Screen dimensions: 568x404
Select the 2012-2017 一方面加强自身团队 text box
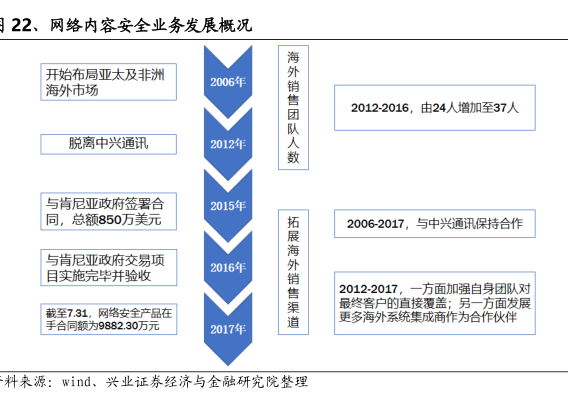[435, 303]
